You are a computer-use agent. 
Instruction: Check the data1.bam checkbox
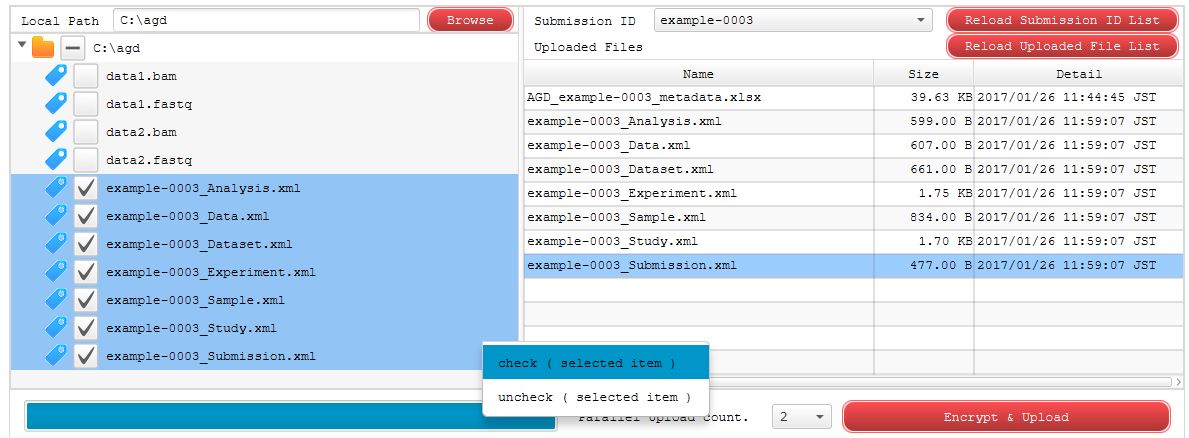pos(86,76)
